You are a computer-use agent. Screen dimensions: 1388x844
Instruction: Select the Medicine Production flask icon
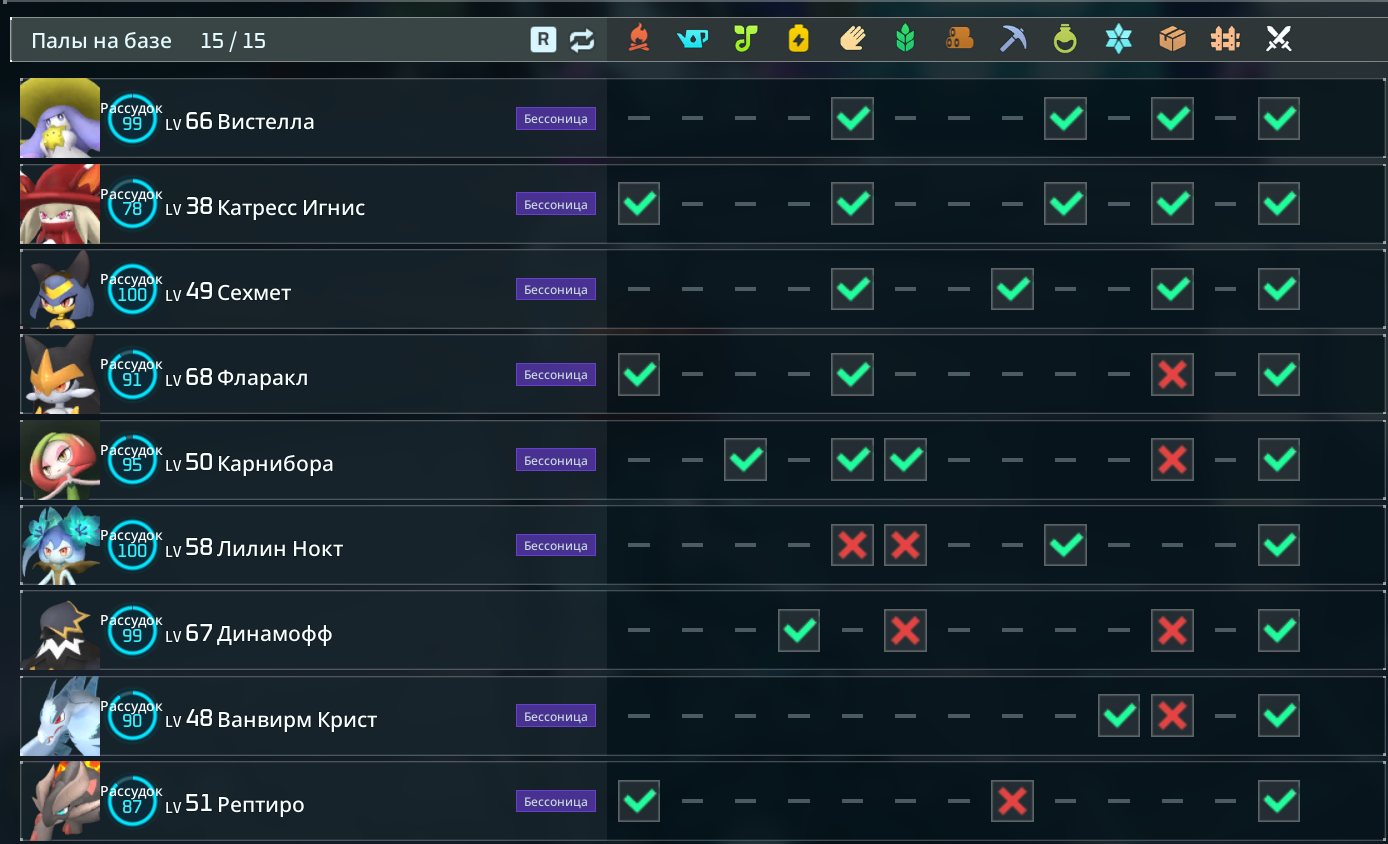click(1065, 39)
